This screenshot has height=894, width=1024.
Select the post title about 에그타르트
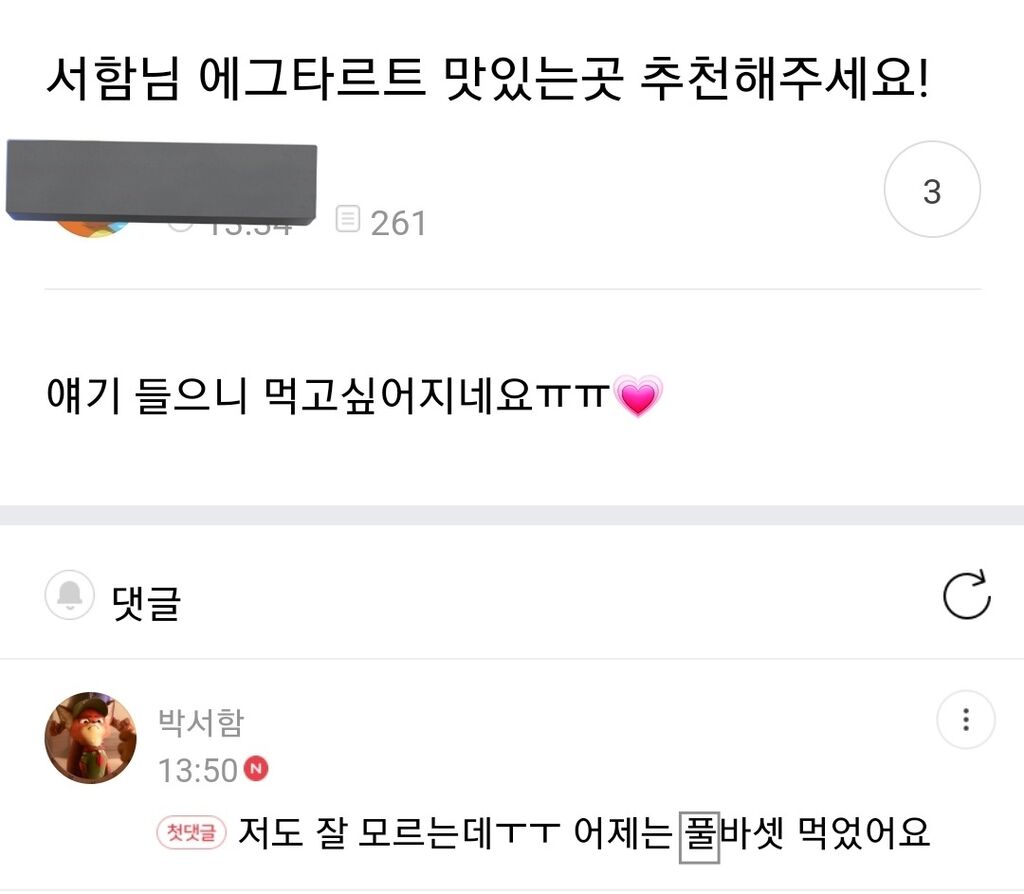point(488,80)
